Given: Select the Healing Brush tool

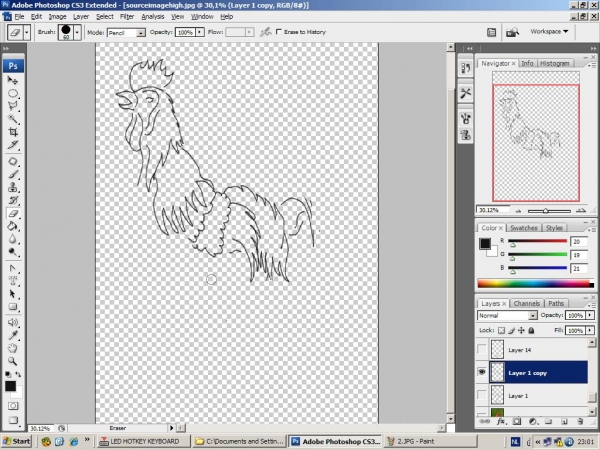Looking at the screenshot, I should click(13, 161).
